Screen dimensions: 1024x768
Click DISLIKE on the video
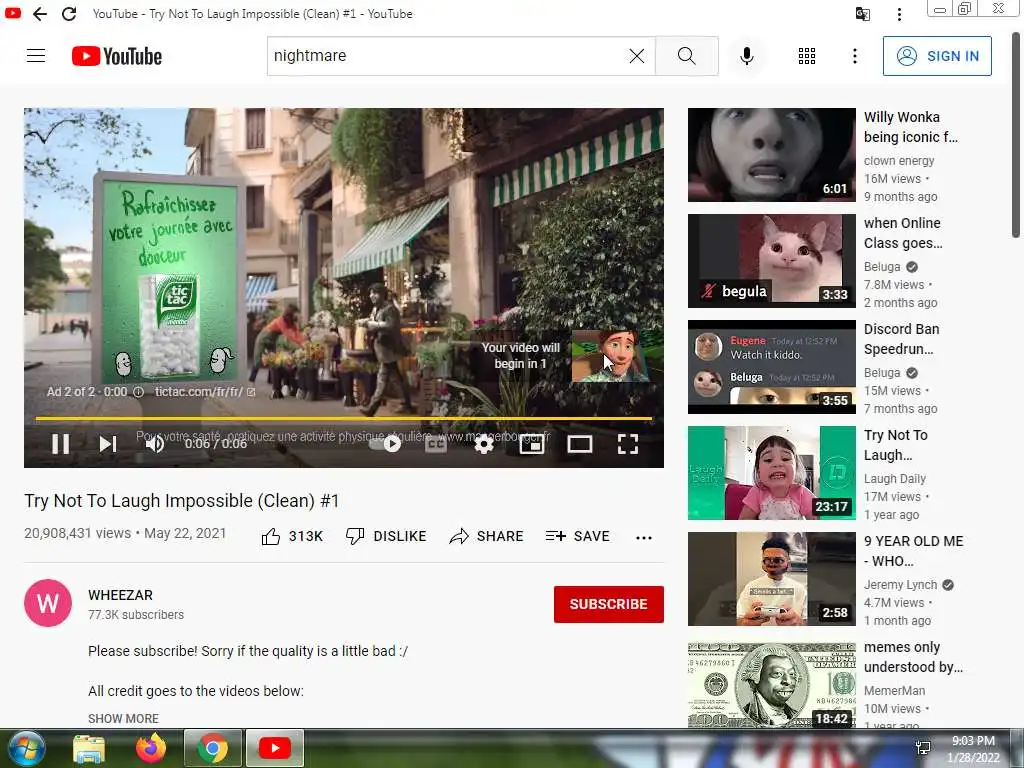point(386,537)
